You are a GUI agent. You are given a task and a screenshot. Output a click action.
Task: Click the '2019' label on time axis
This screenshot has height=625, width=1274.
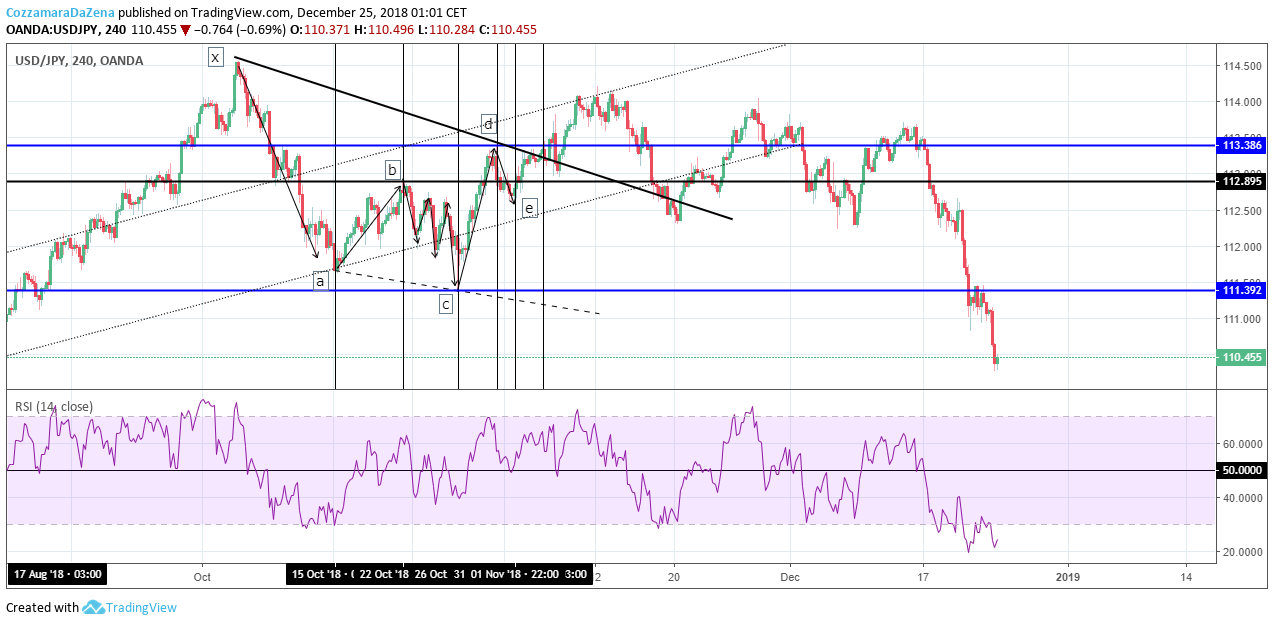pos(1068,576)
